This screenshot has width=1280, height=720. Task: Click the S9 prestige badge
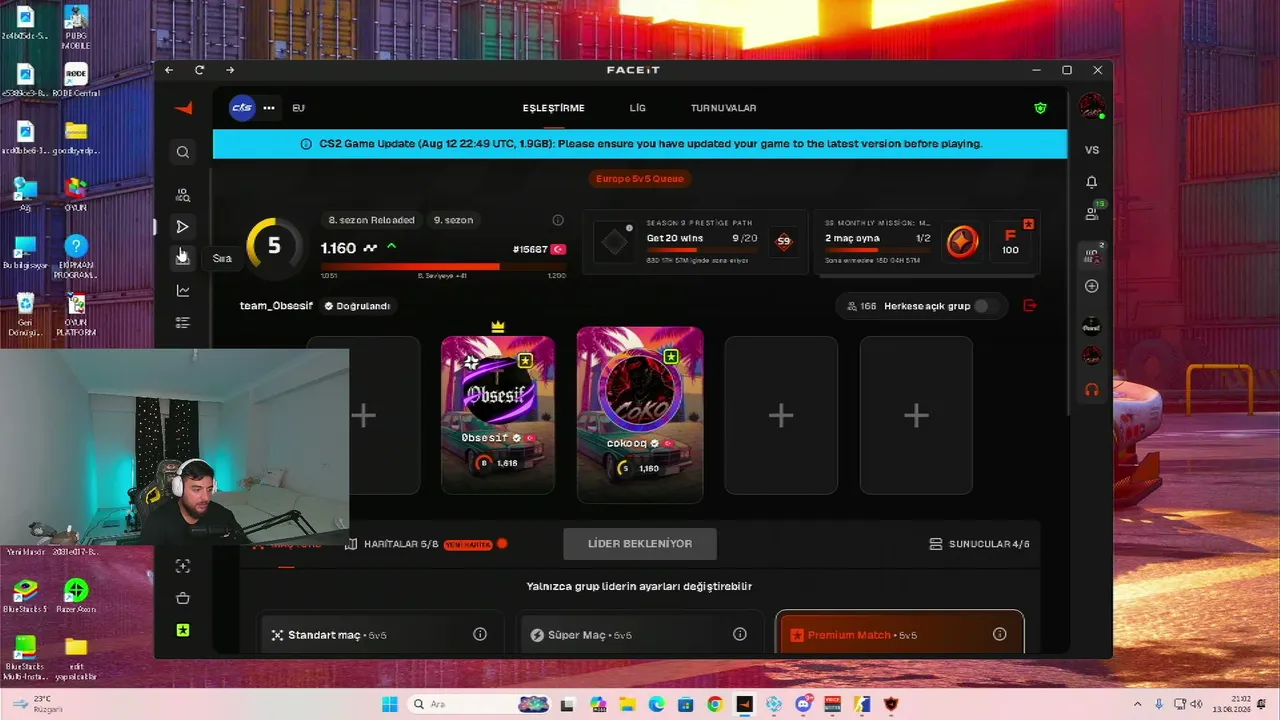pyautogui.click(x=783, y=241)
